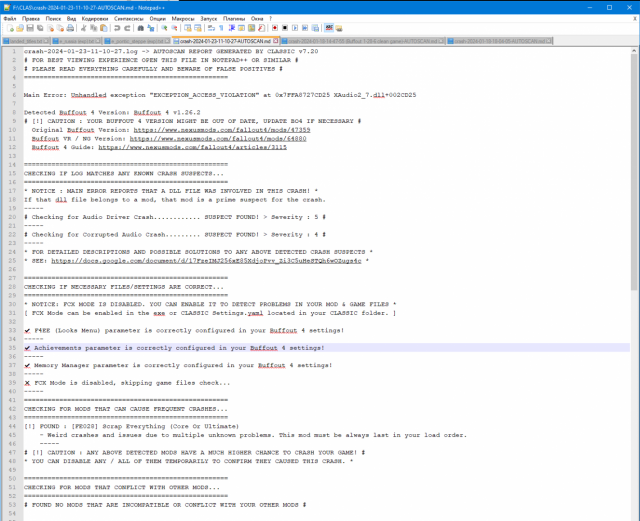Stop macro recording with the black square icon
640x521 pixels.
pyautogui.click(x=285, y=28)
